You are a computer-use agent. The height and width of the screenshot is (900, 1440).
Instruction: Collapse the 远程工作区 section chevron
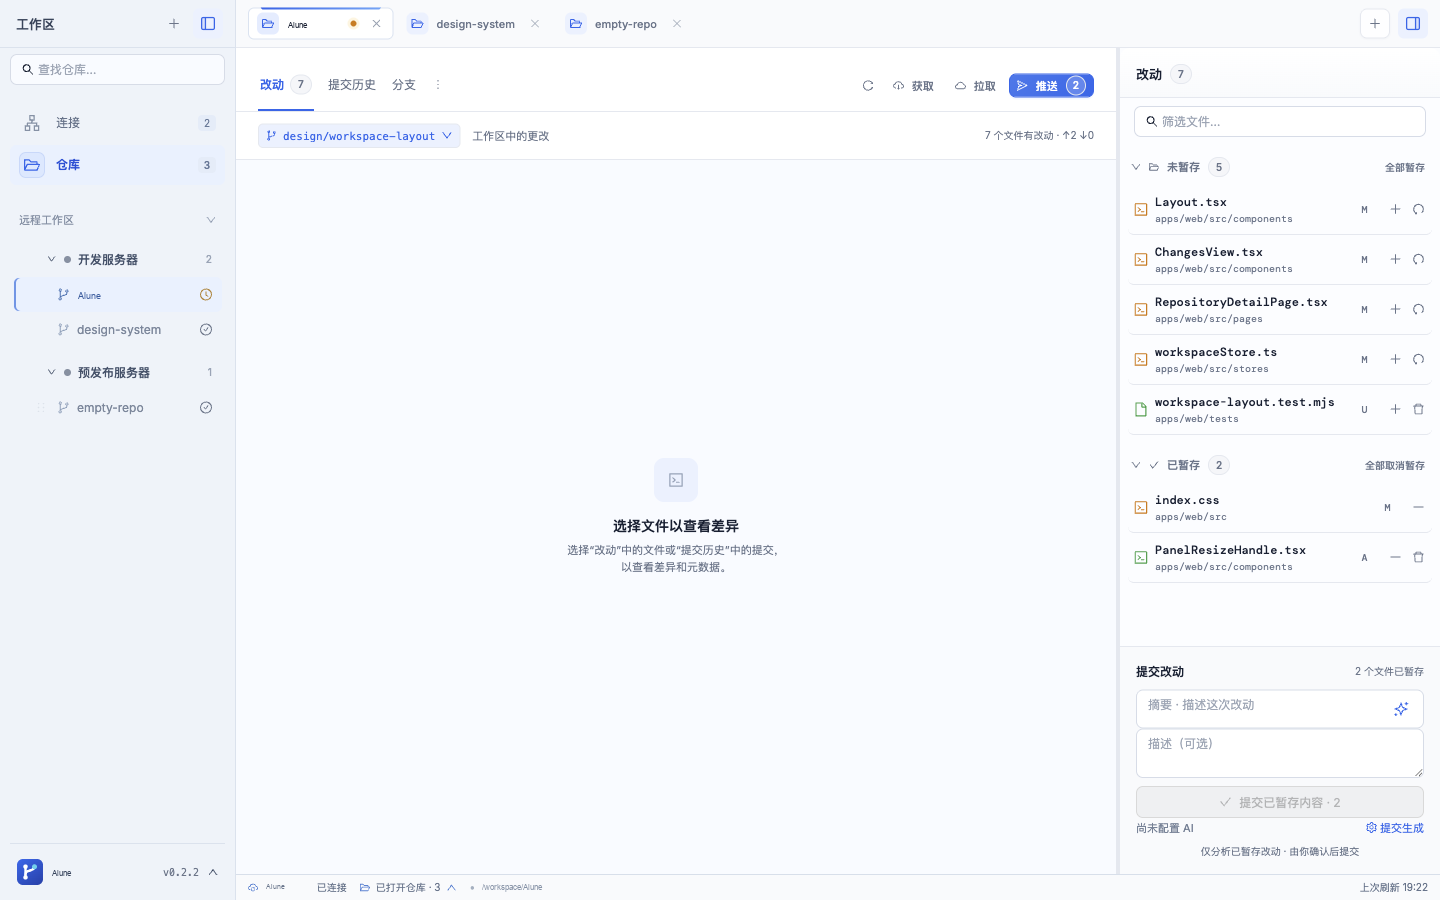click(x=210, y=220)
